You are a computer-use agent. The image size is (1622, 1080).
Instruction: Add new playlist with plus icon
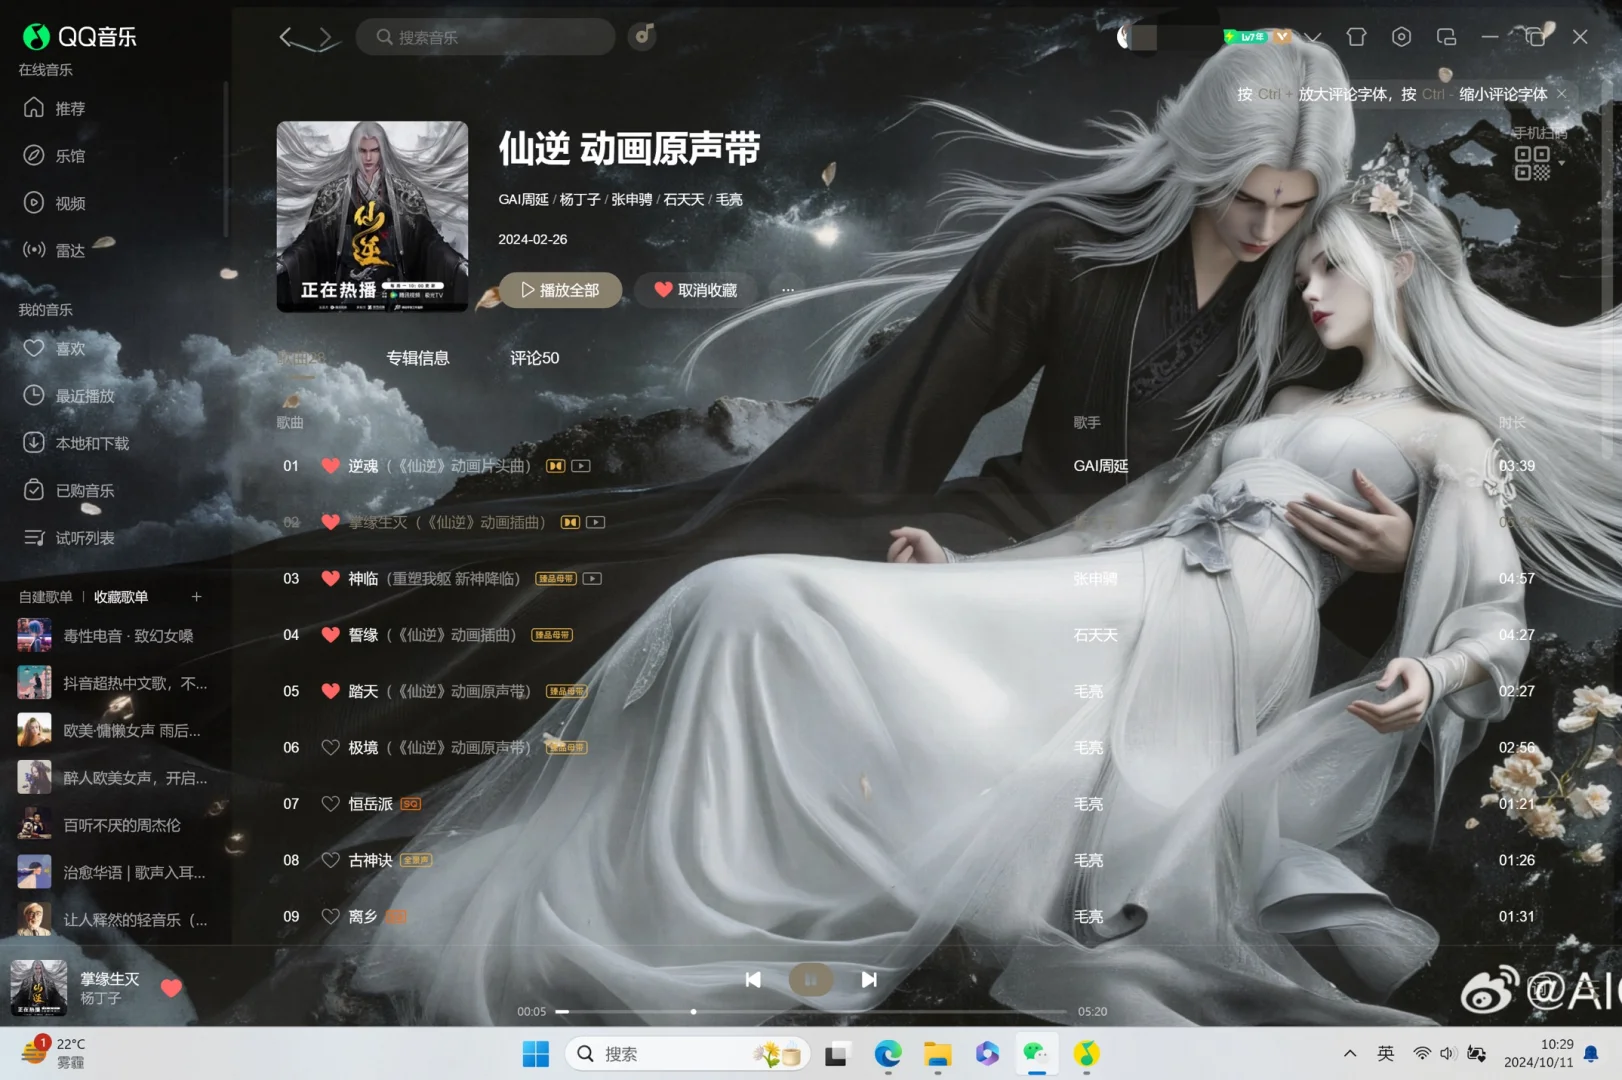click(197, 597)
